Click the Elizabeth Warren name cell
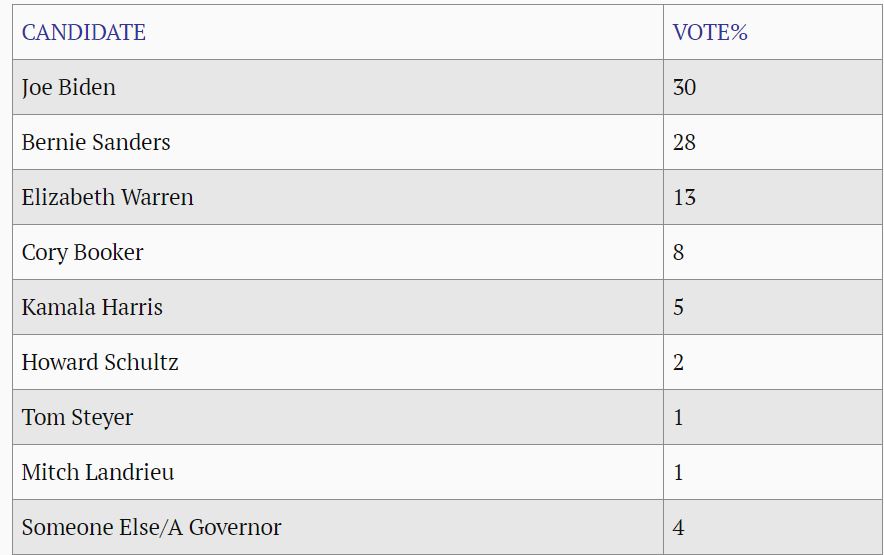884x555 pixels. click(x=108, y=197)
